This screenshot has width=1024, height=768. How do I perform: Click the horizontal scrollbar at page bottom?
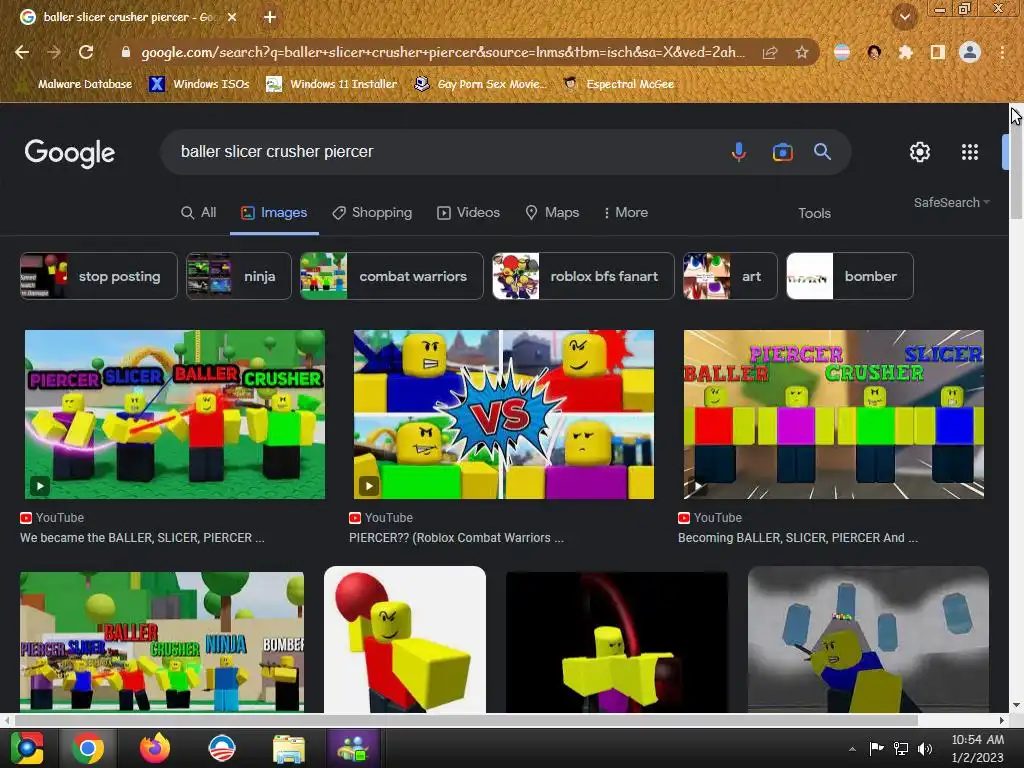coord(466,720)
